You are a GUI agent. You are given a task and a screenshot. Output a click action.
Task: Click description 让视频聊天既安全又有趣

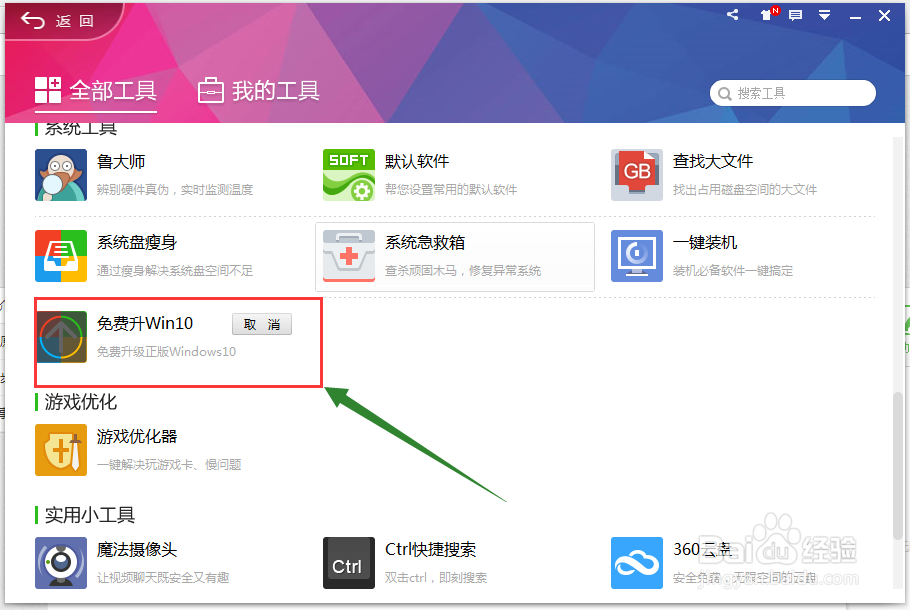click(x=162, y=578)
